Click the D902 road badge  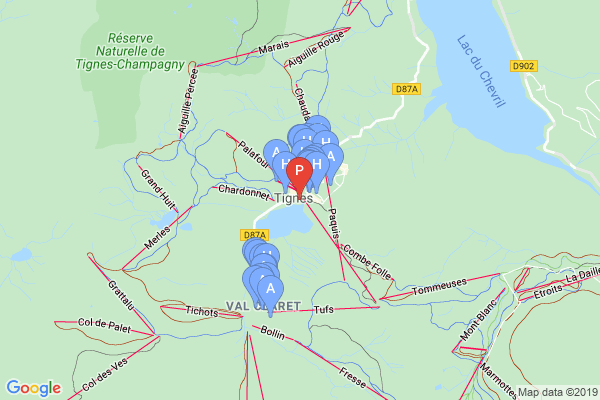[x=523, y=66]
